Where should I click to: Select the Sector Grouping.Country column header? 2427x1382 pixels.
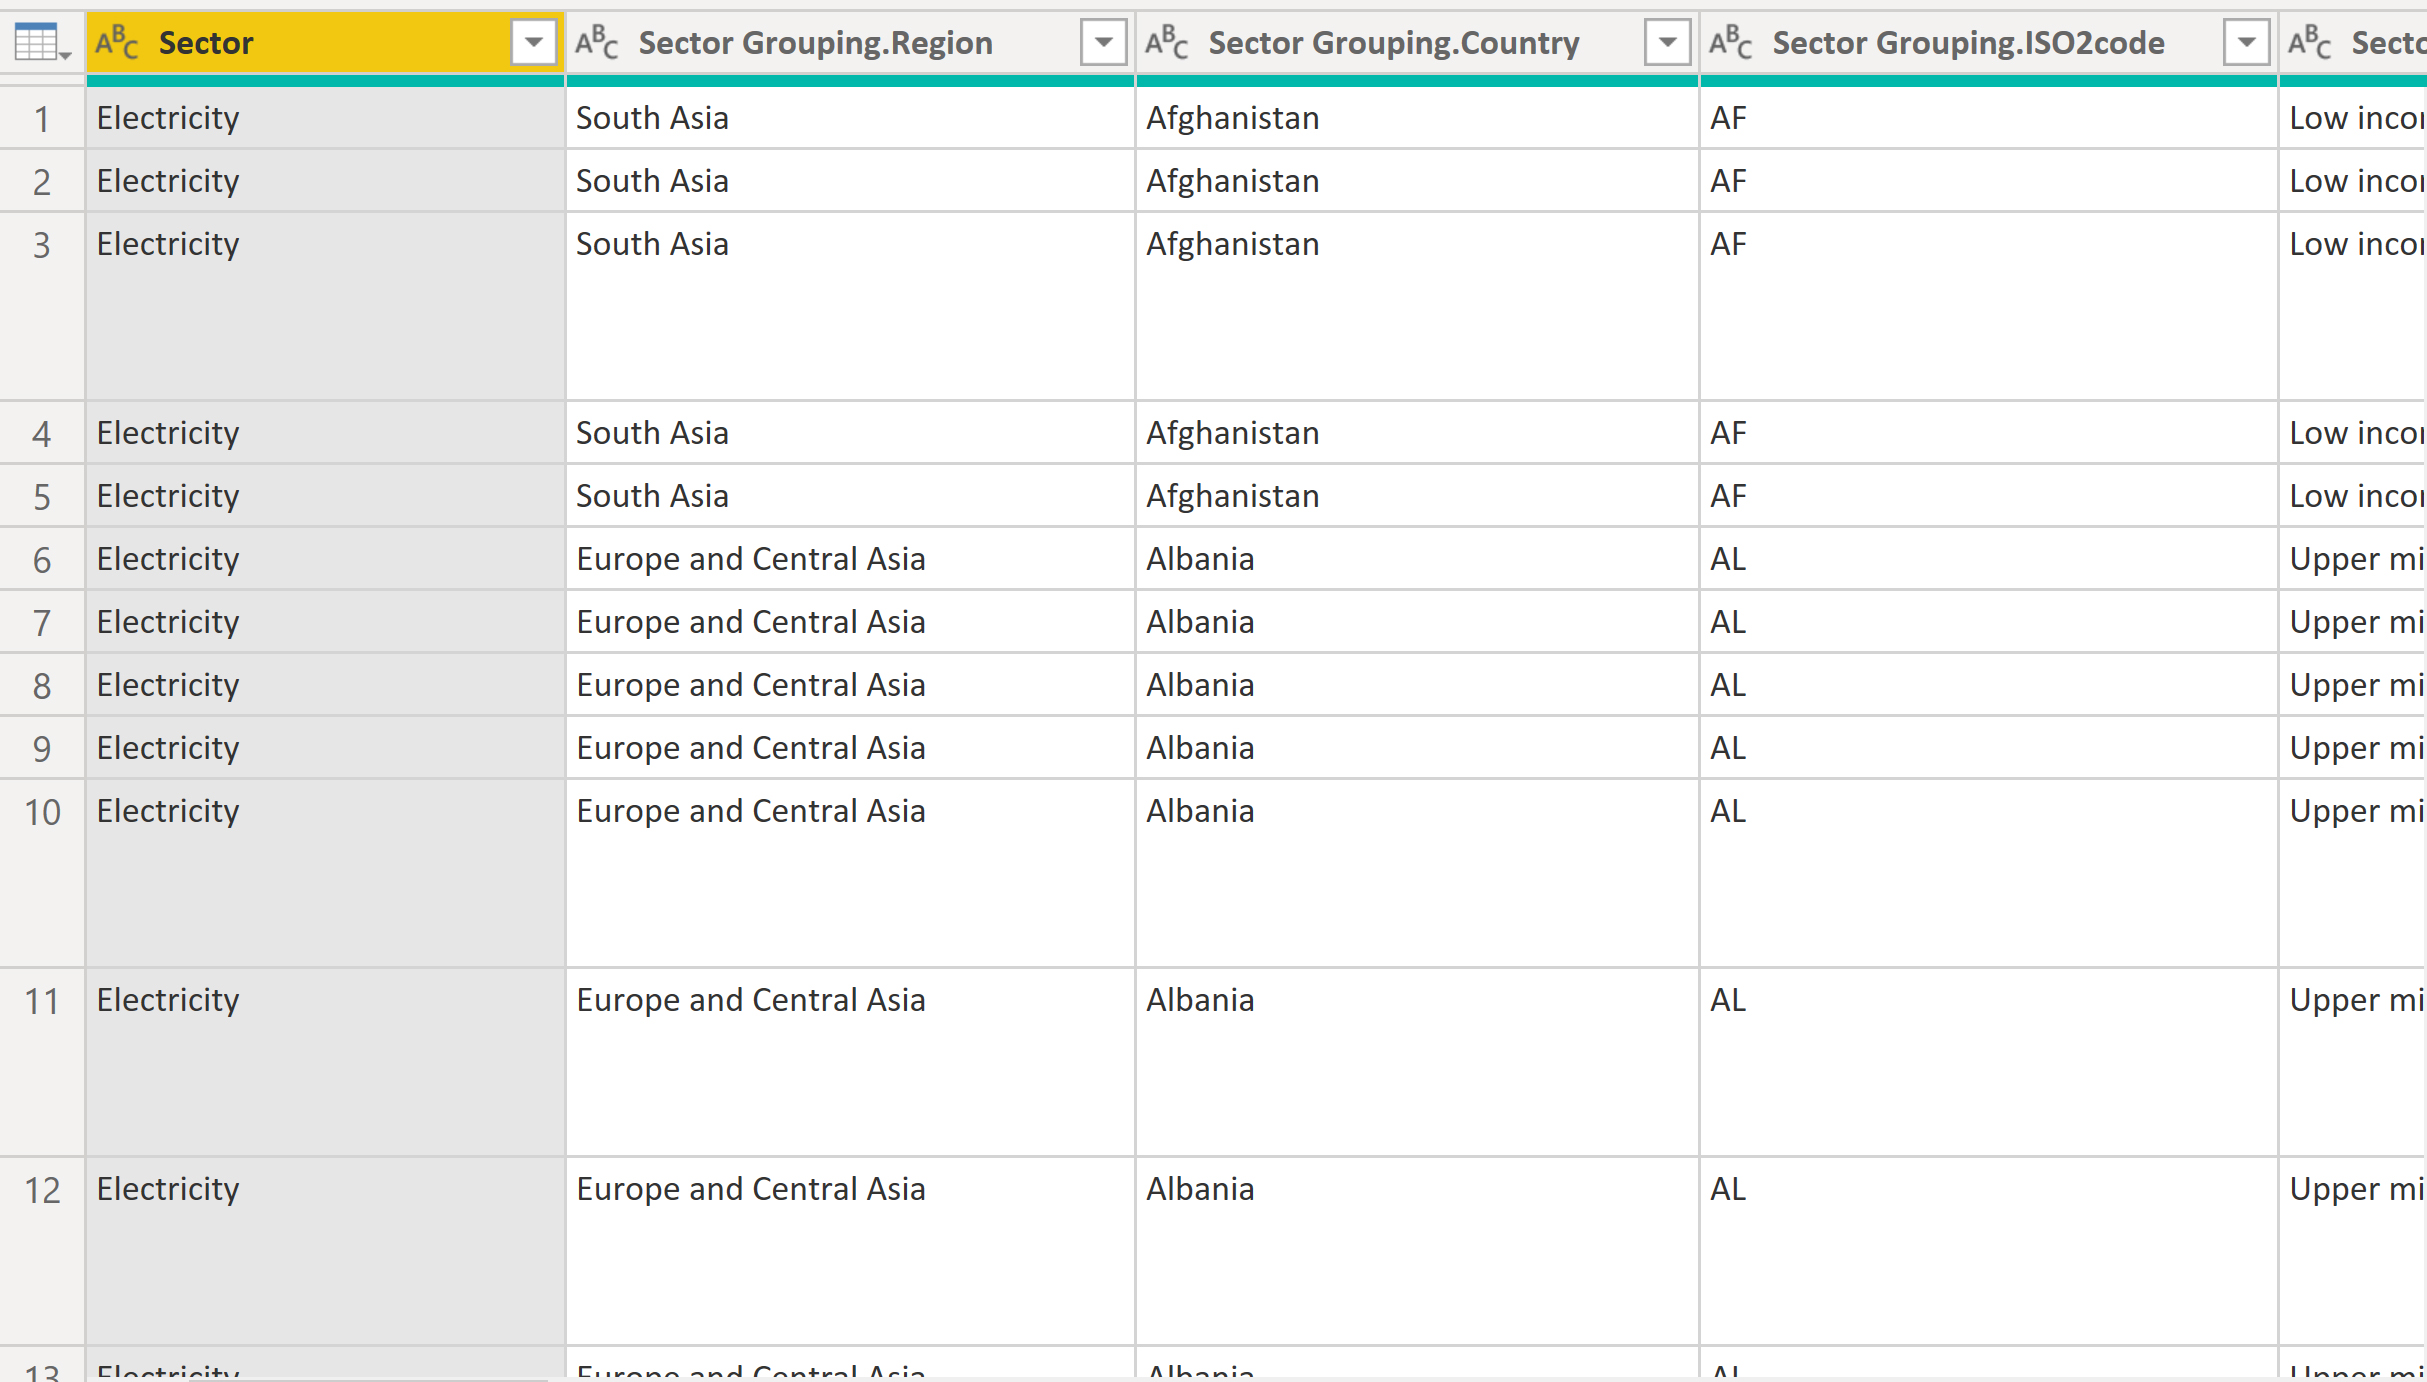[x=1418, y=43]
